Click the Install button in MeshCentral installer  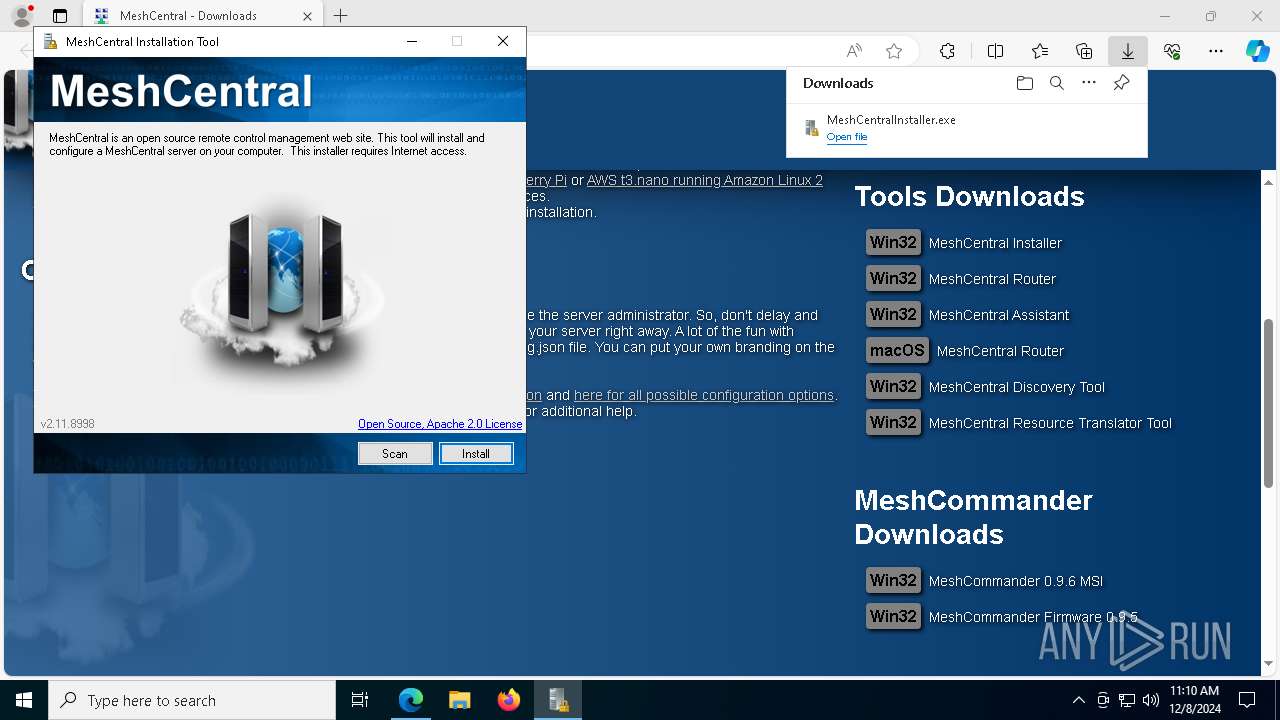[x=476, y=454]
